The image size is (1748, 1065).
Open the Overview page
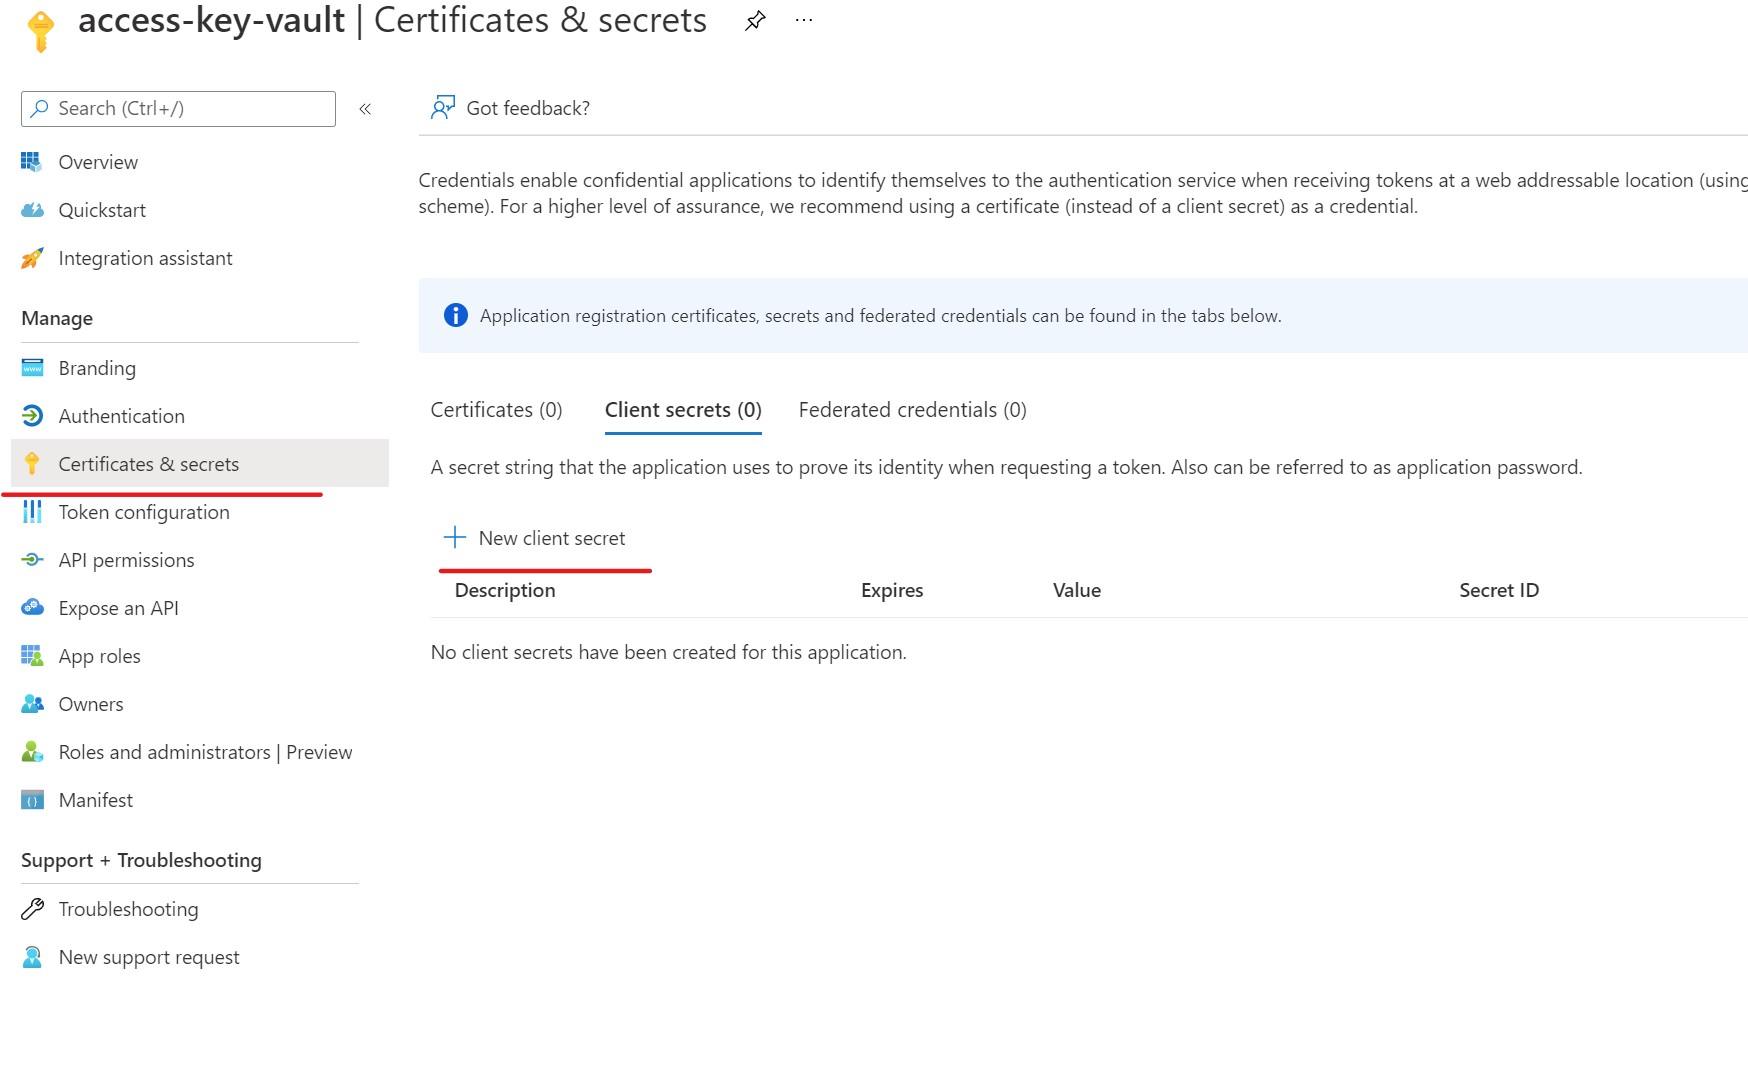click(x=98, y=162)
